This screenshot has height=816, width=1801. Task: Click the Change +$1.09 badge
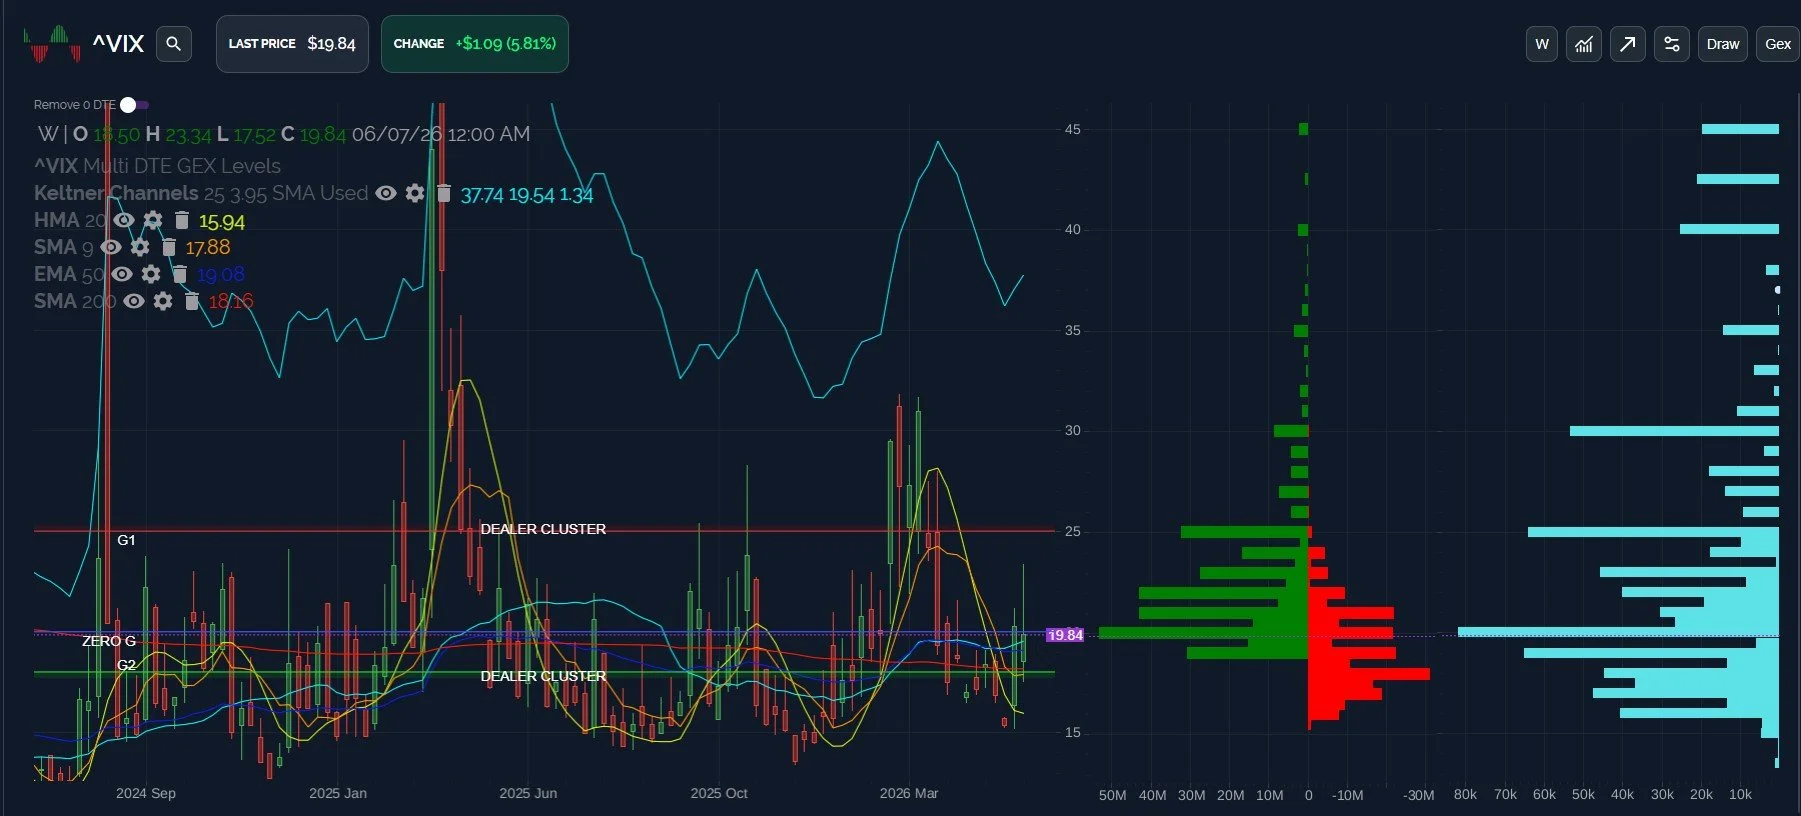coord(475,44)
